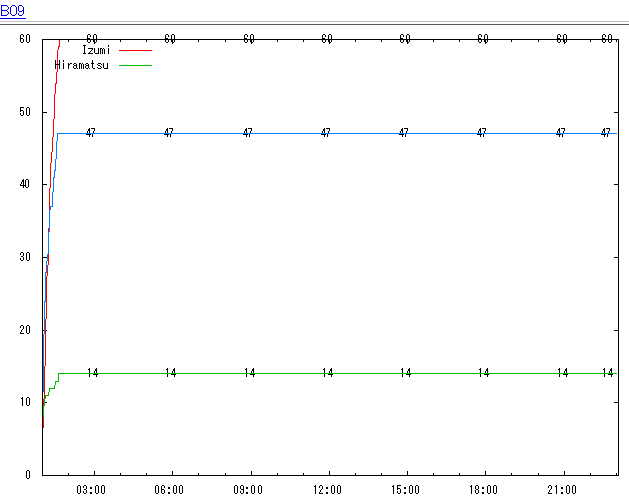Image resolution: width=629 pixels, height=499 pixels.
Task: Click the 06:00 x-axis label
Action: [x=169, y=490]
